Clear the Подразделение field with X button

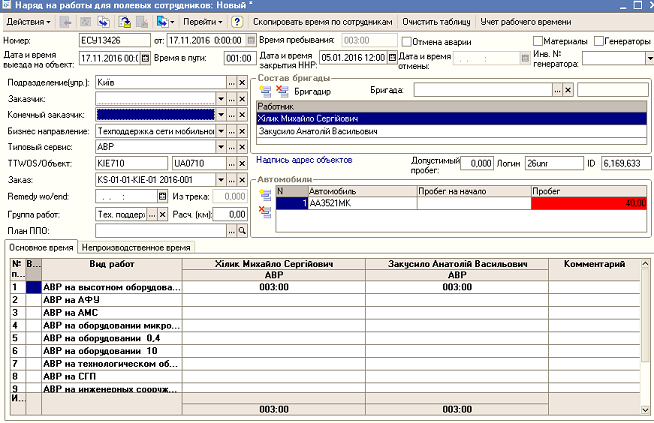[x=241, y=81]
